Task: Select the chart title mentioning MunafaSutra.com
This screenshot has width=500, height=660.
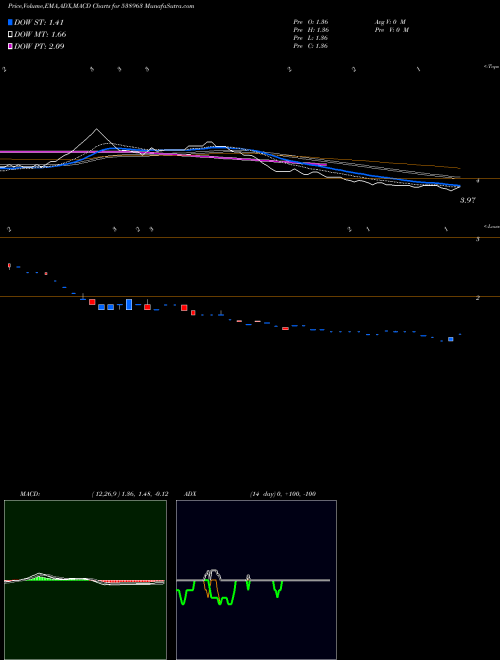Action: tap(101, 6)
